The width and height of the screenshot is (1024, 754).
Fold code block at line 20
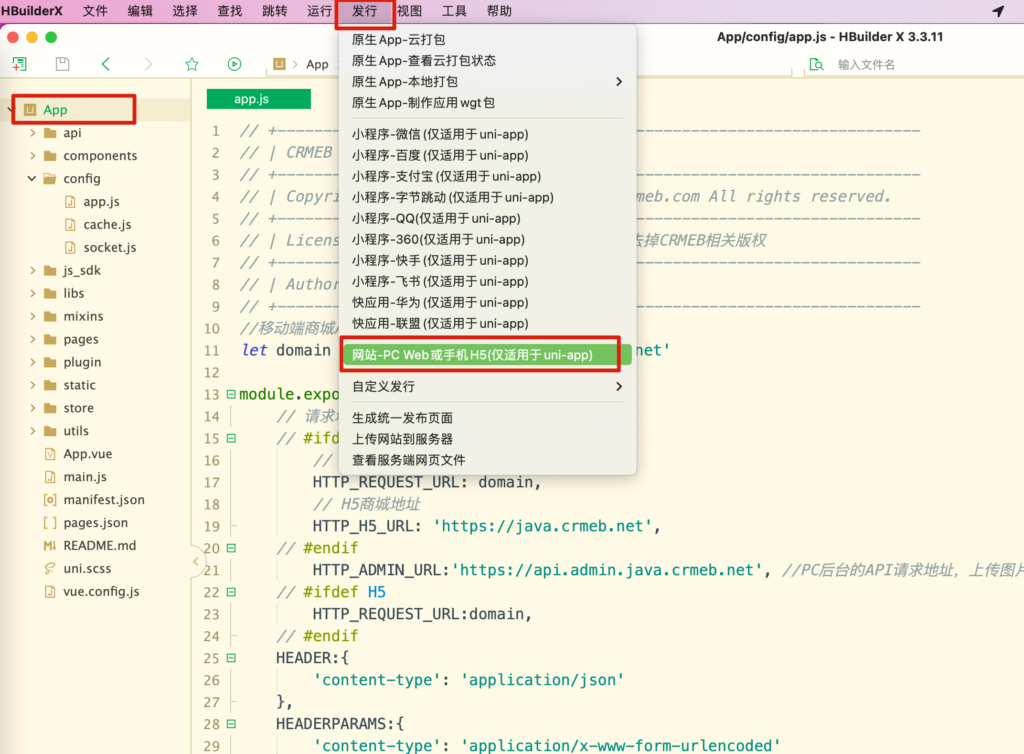pos(231,548)
